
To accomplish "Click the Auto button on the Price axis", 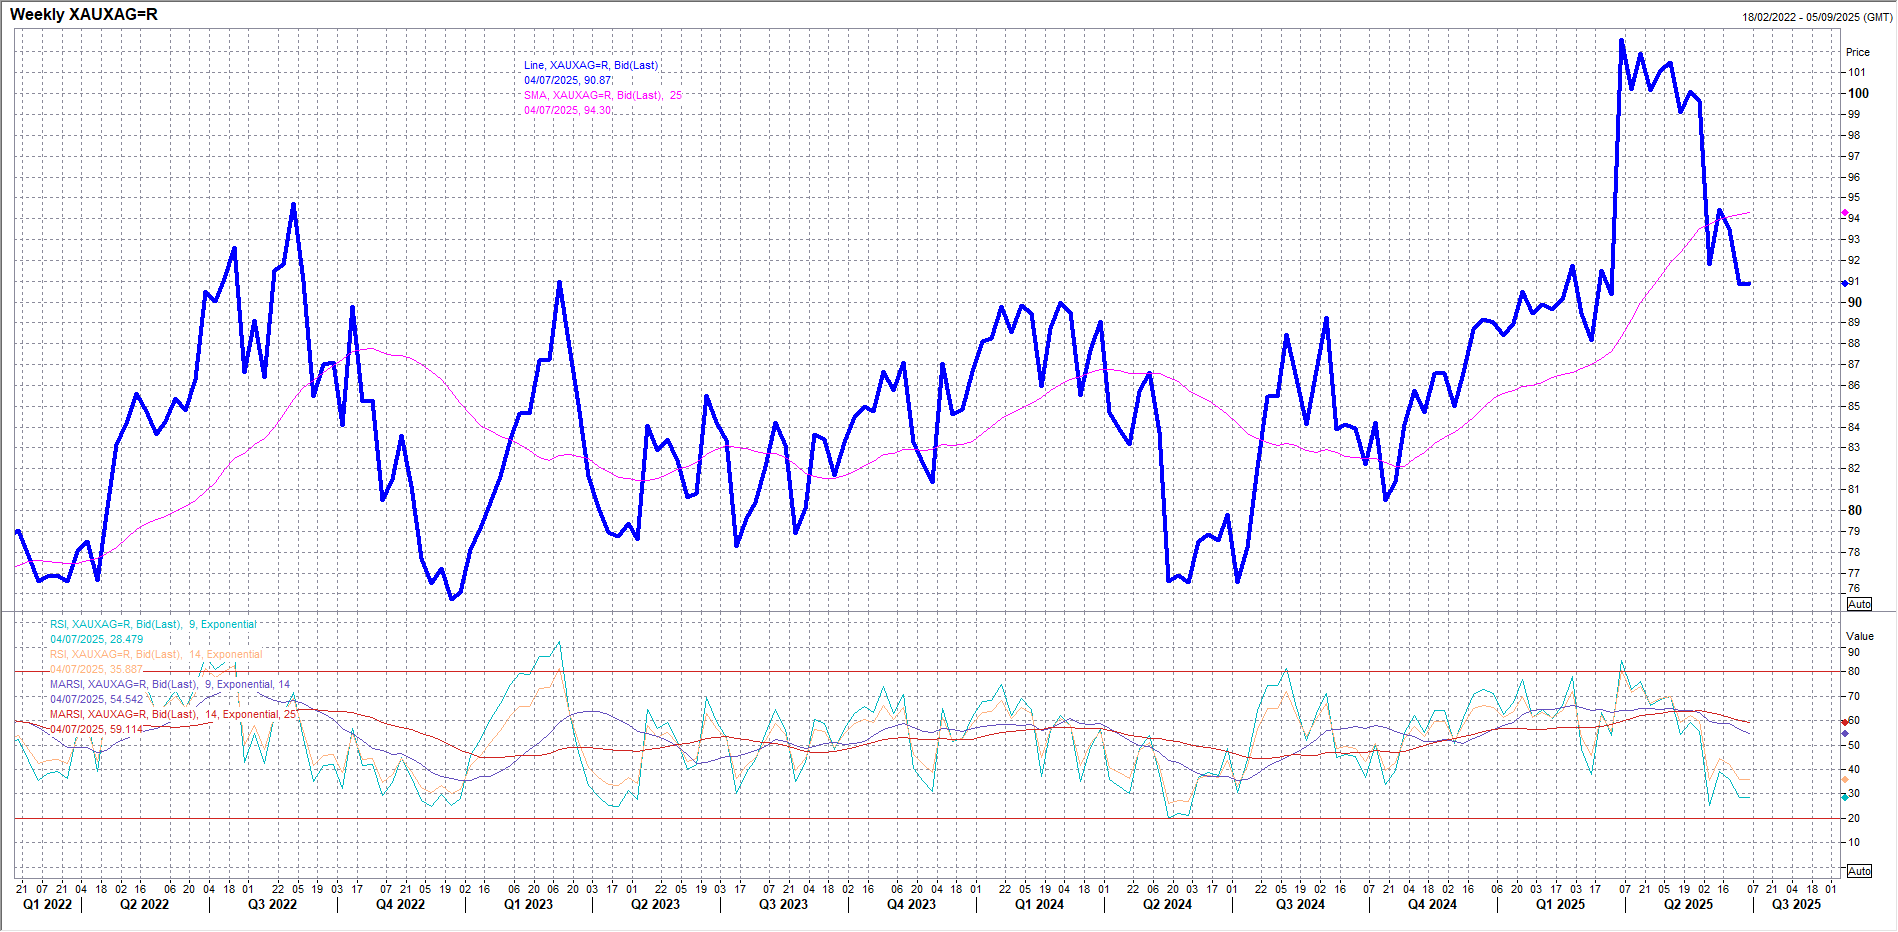I will [x=1859, y=604].
